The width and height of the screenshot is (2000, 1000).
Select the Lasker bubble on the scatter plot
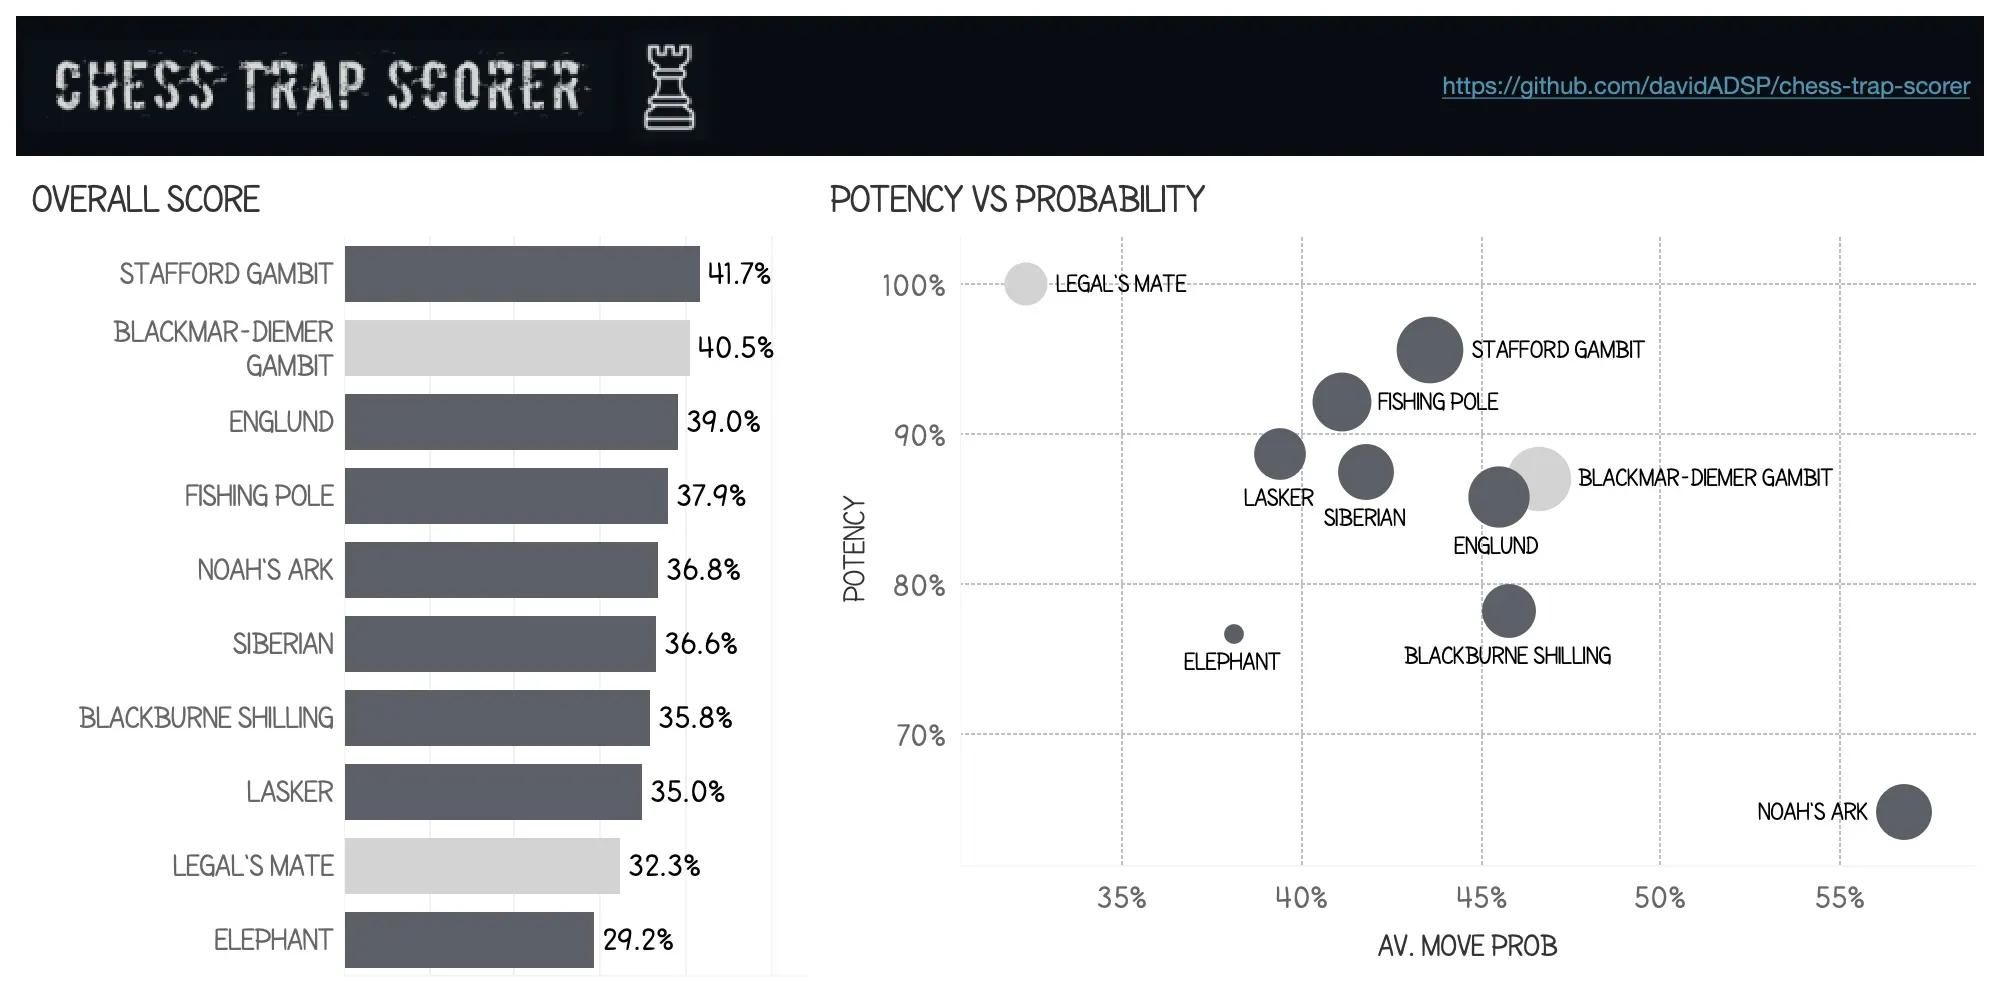1279,454
